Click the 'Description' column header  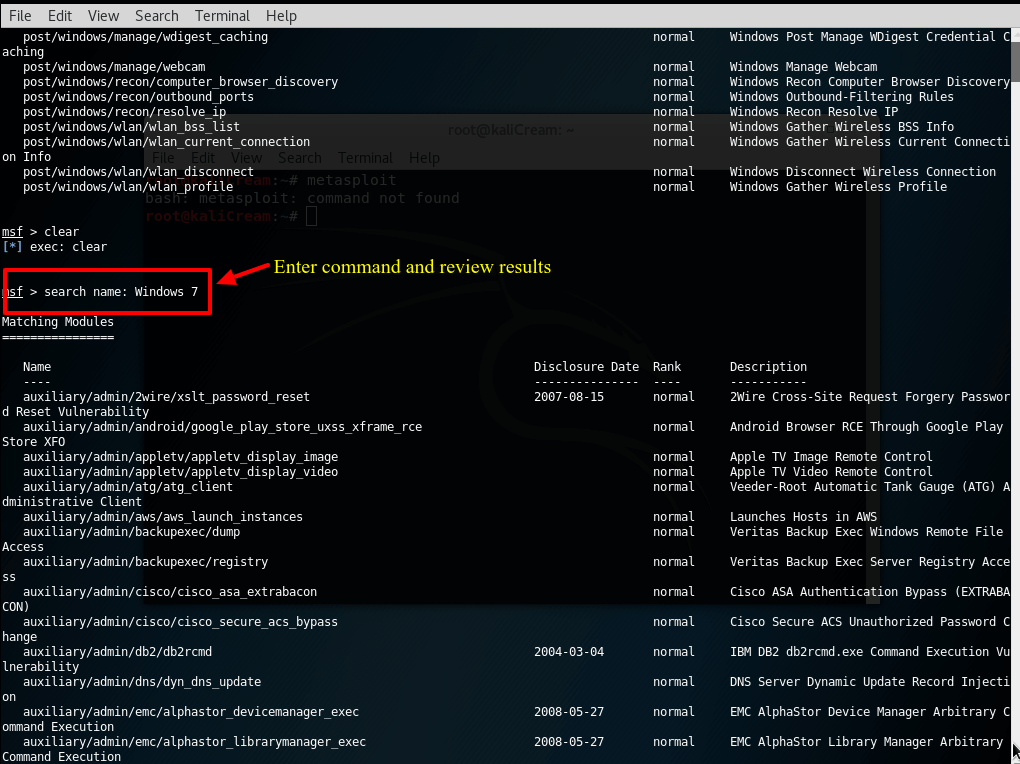768,367
